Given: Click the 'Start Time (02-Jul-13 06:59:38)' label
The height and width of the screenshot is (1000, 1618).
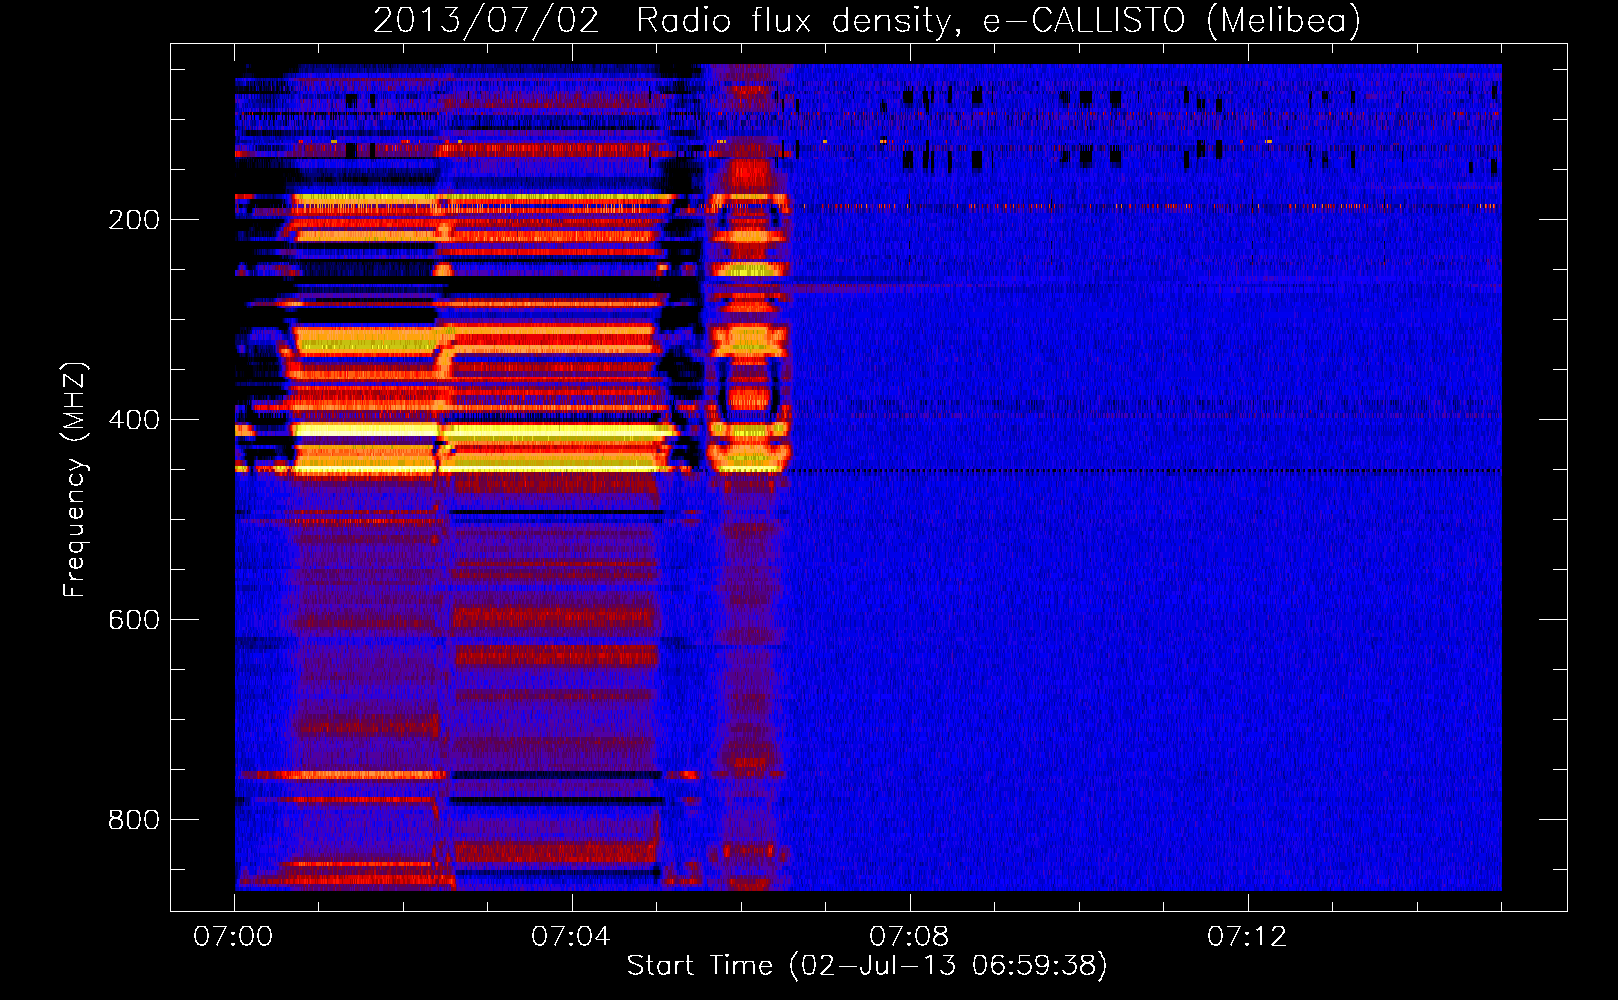Looking at the screenshot, I should pyautogui.click(x=867, y=966).
